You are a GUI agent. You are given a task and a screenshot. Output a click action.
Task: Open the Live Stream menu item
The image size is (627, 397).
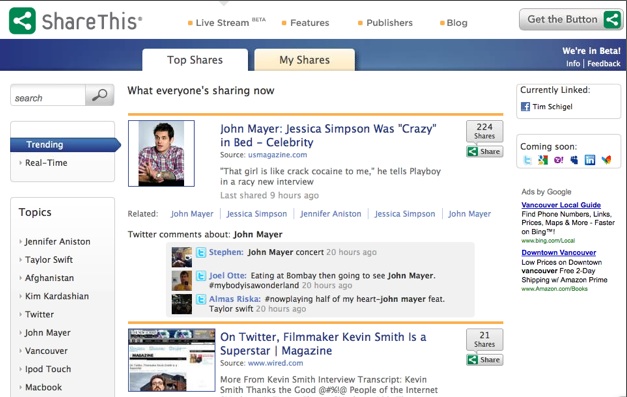[227, 23]
